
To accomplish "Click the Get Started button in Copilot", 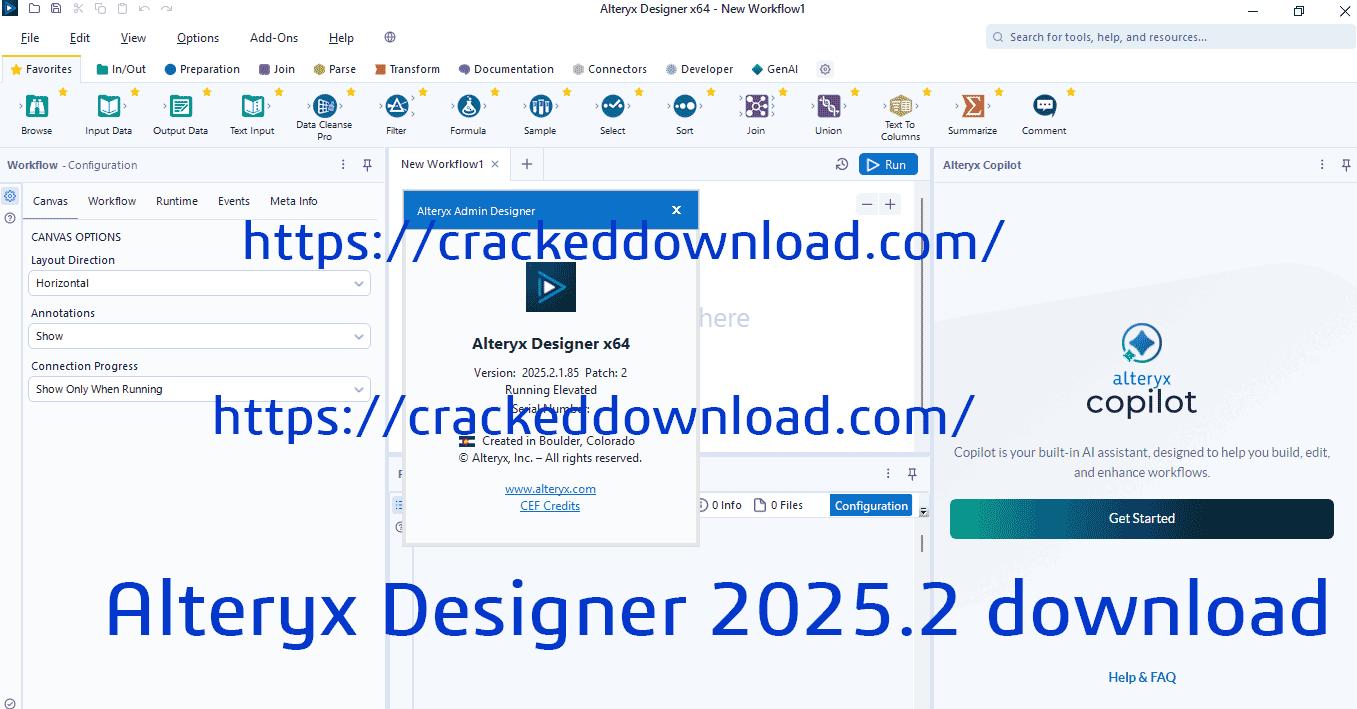I will tap(1141, 519).
